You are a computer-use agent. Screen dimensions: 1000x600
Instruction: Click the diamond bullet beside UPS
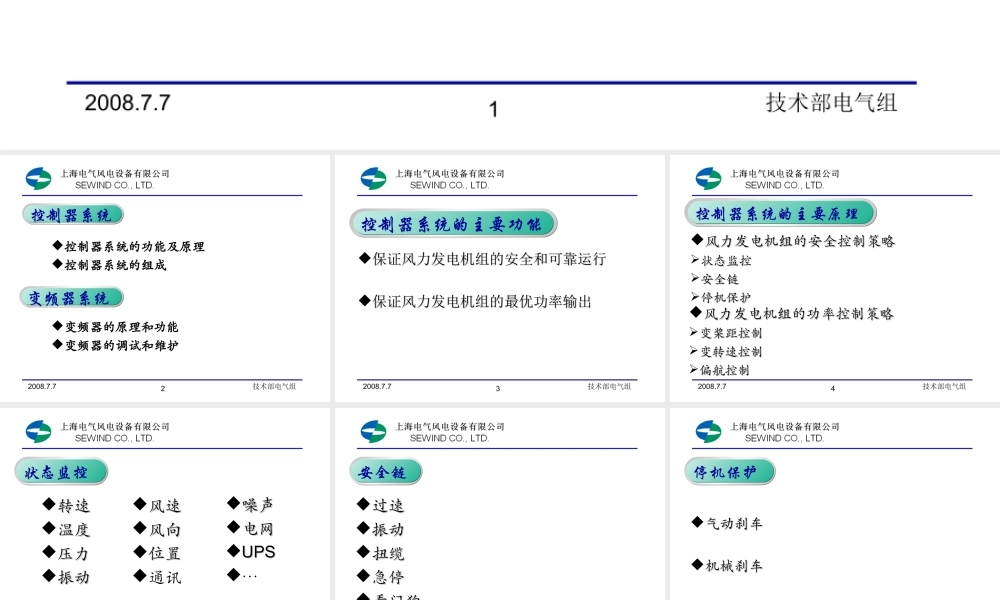tap(233, 551)
